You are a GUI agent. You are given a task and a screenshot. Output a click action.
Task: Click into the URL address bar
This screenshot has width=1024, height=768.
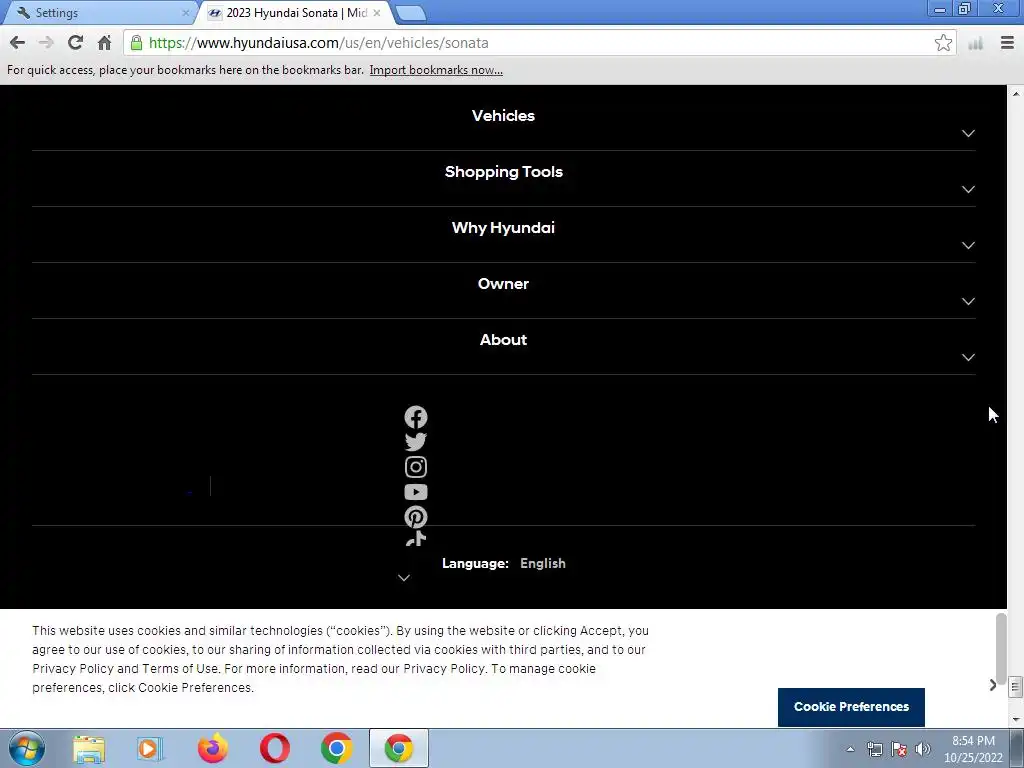[x=539, y=43]
